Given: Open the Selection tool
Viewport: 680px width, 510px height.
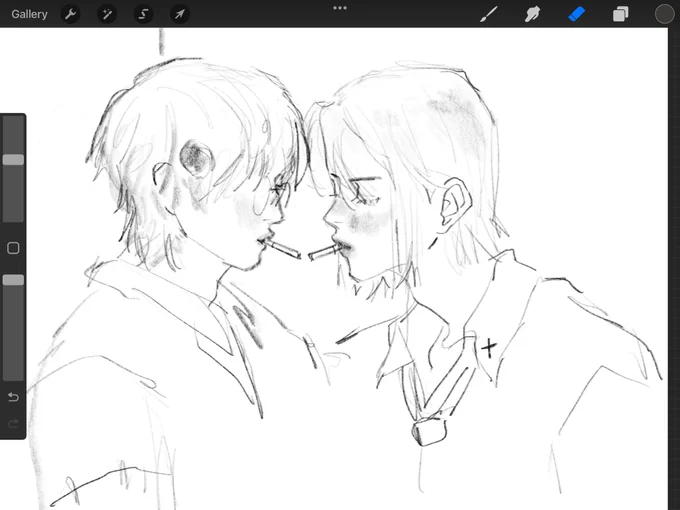Looking at the screenshot, I should coord(143,14).
